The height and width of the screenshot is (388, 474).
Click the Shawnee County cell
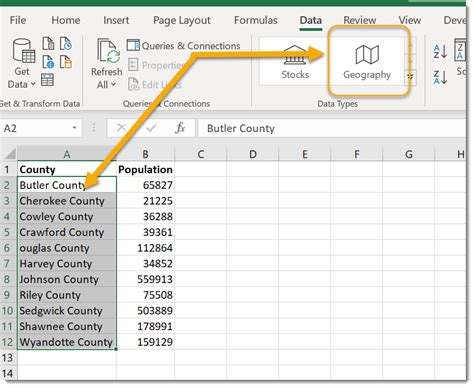[x=67, y=326]
